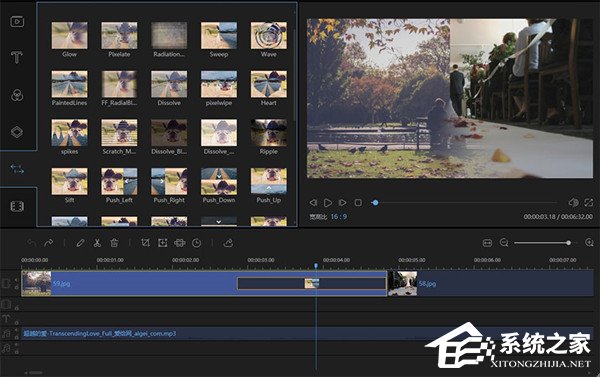Open the Text panel (T icon)
The image size is (600, 377).
(16, 58)
